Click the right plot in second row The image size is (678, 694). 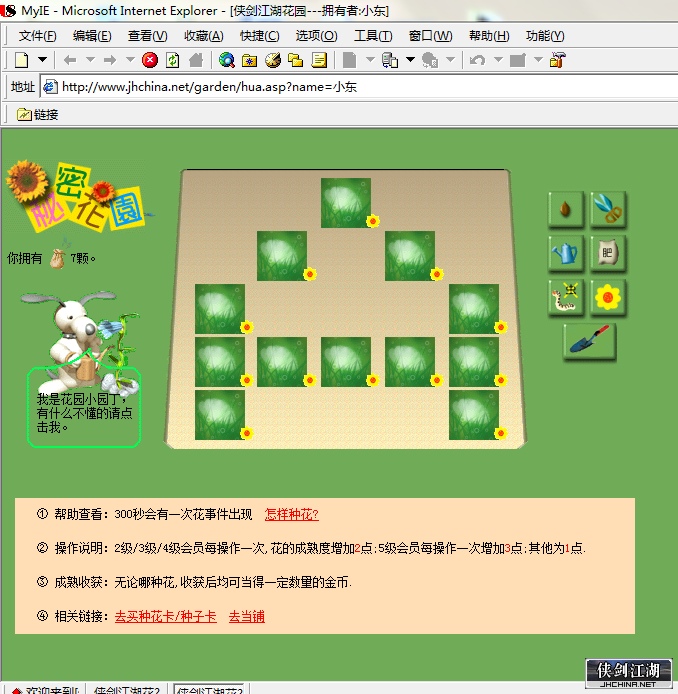point(410,256)
